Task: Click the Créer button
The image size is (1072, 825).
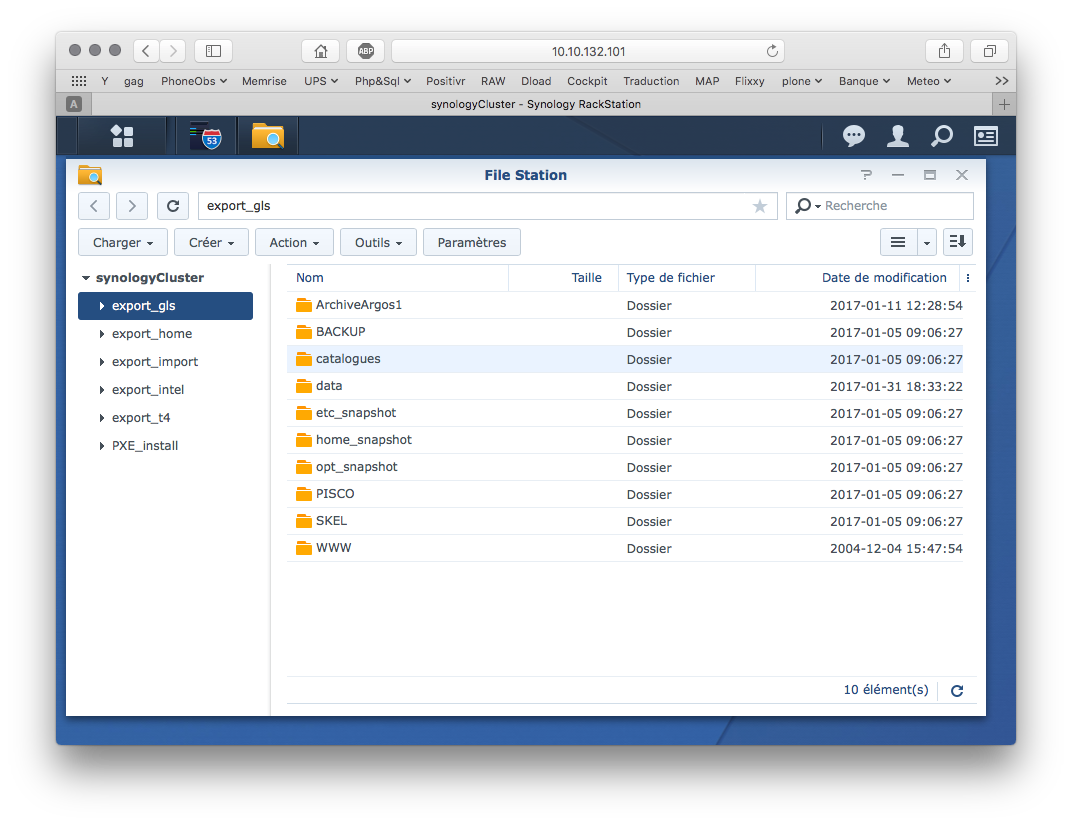Action: click(x=211, y=242)
